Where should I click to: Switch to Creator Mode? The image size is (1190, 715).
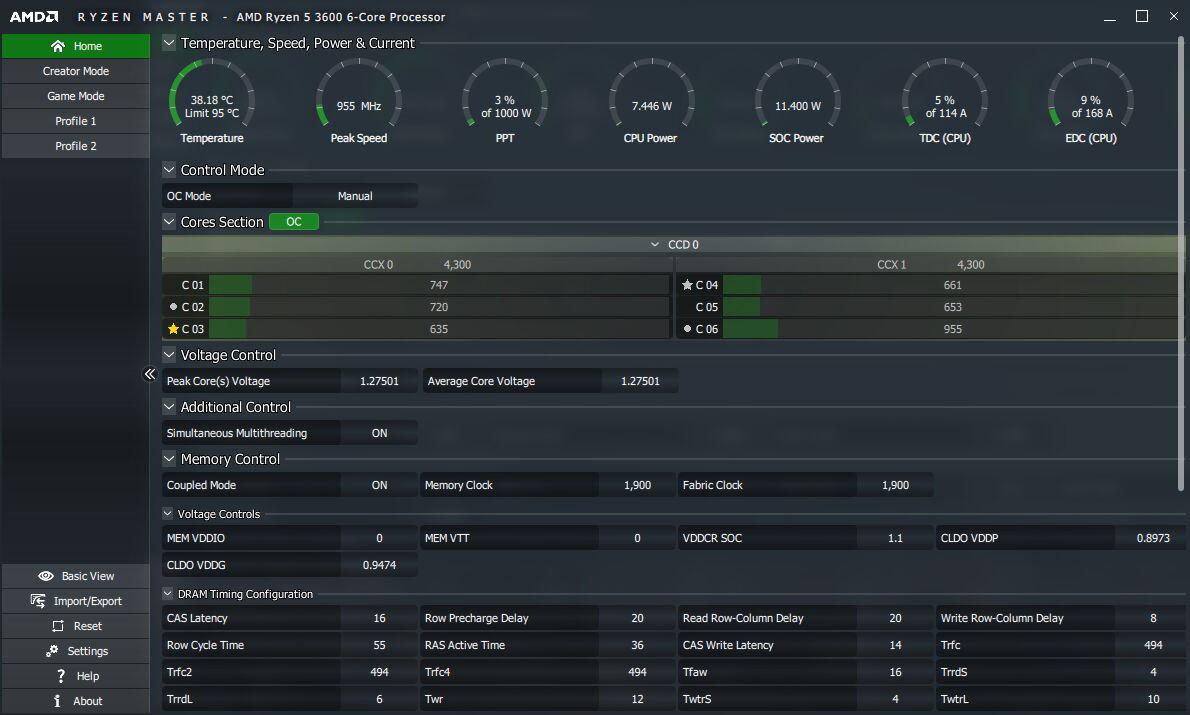(76, 71)
